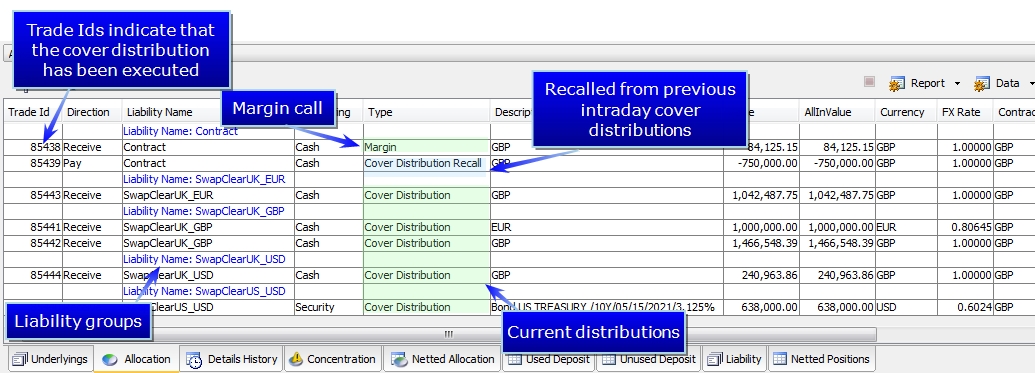This screenshot has height=373, width=1035.
Task: Sort by Currency column header
Action: (x=907, y=112)
